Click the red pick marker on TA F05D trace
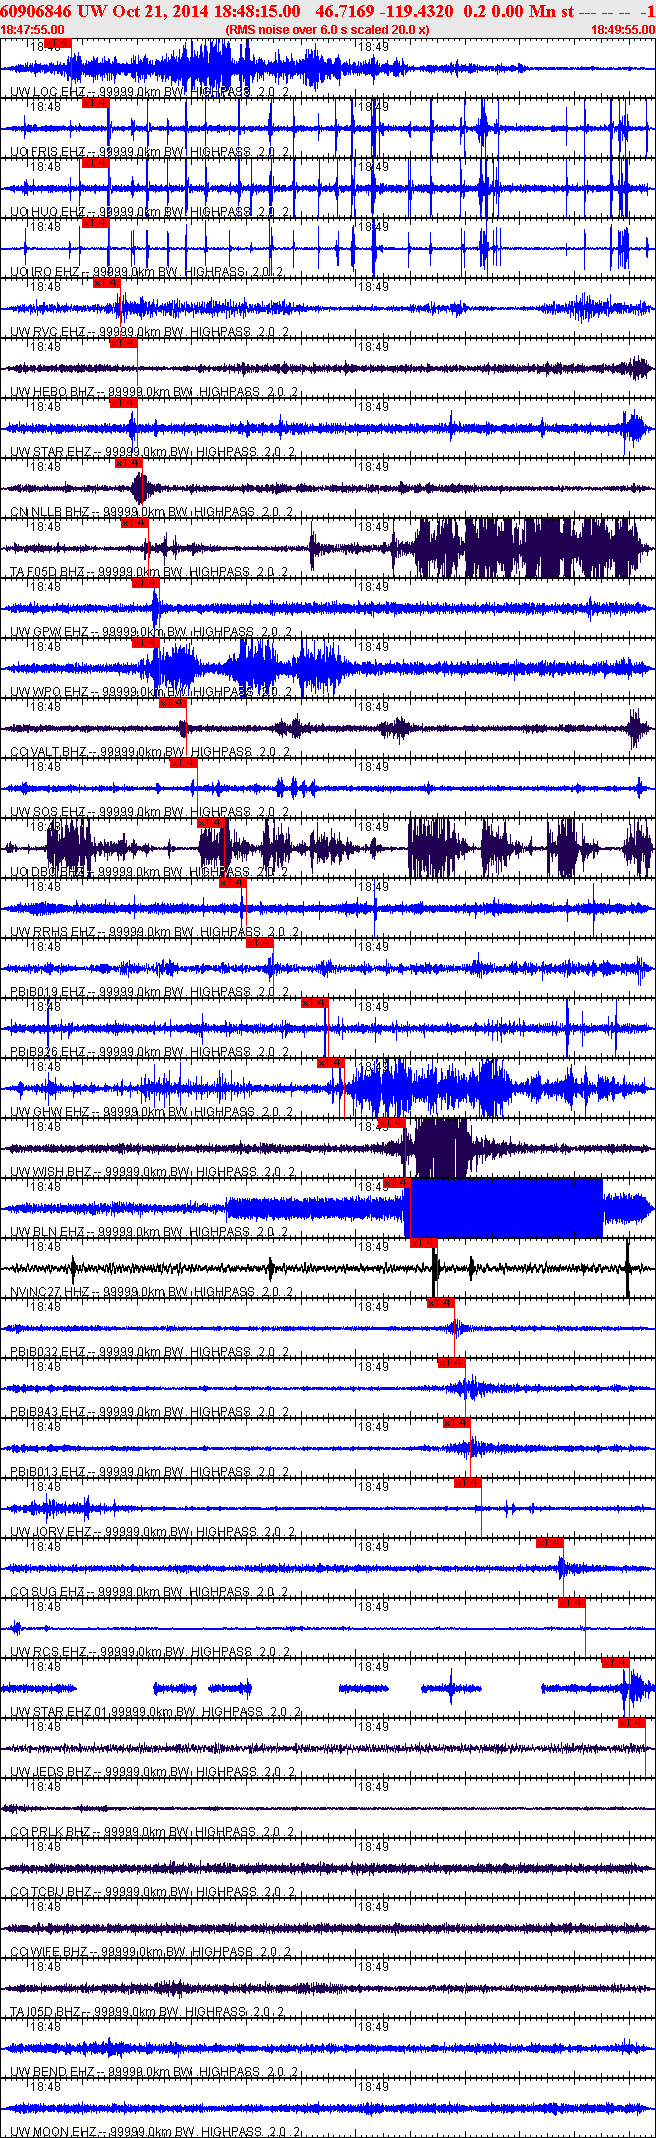This screenshot has height=2138, width=656. pyautogui.click(x=135, y=523)
